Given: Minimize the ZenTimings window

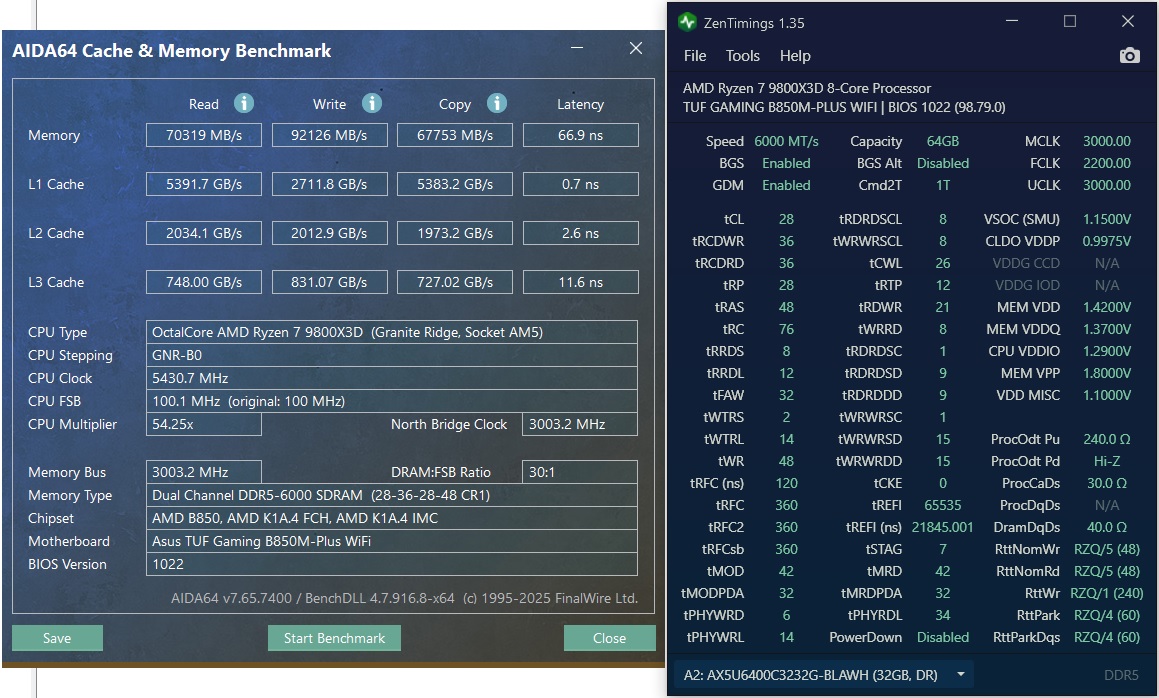Looking at the screenshot, I should pos(1012,21).
